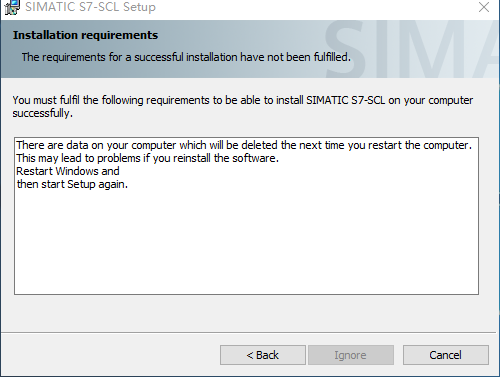Click the 'Restart Windows and' line
The image size is (500, 377).
point(68,171)
